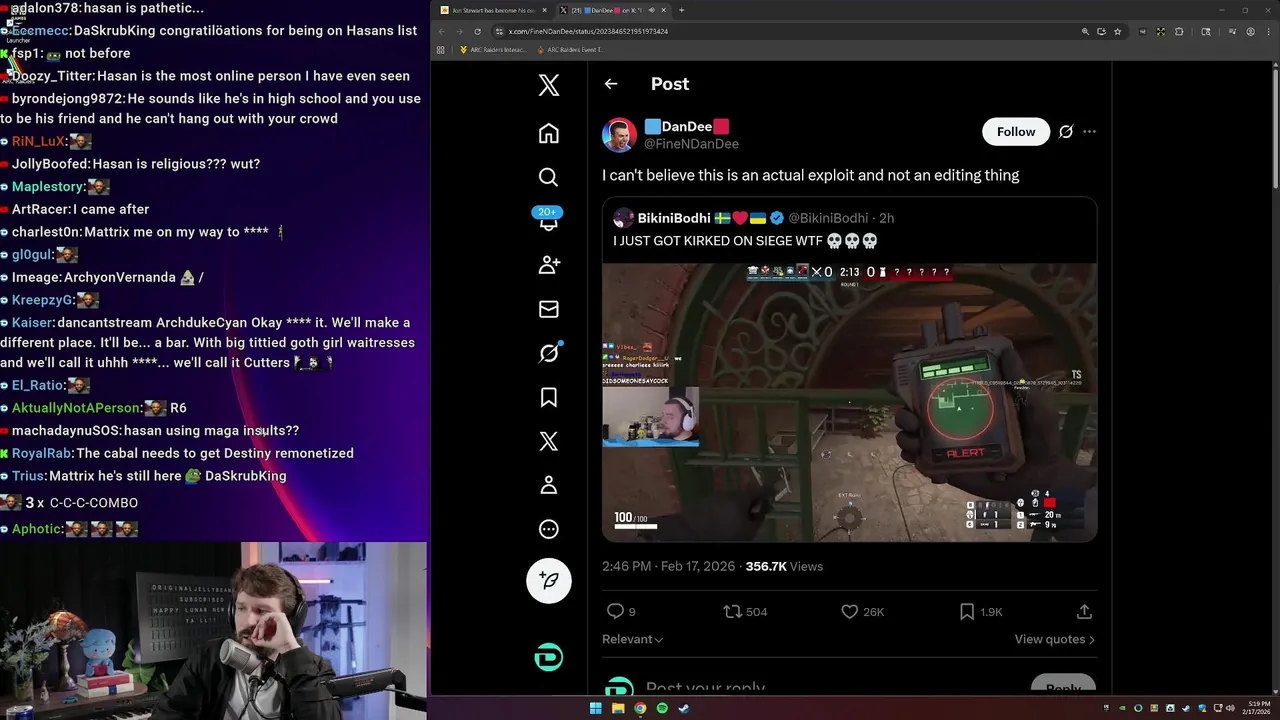Image resolution: width=1280 pixels, height=720 pixels.
Task: Open Chrome from the taskbar
Action: [x=640, y=708]
